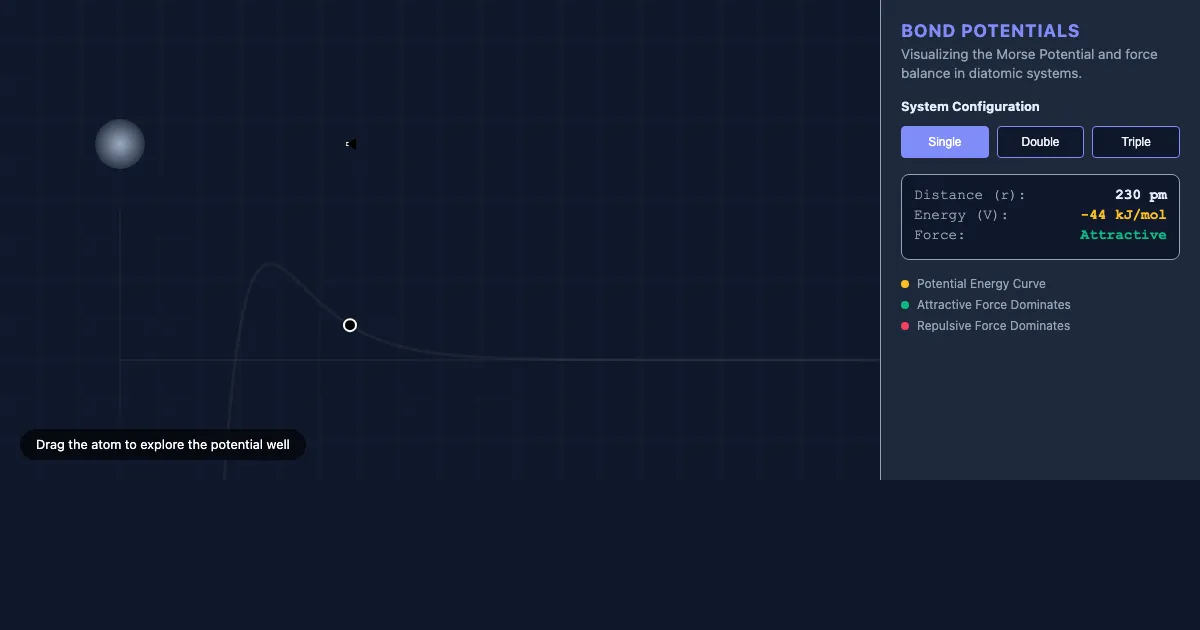Choose the Triple bond configuration
This screenshot has width=1200, height=630.
tap(1136, 142)
